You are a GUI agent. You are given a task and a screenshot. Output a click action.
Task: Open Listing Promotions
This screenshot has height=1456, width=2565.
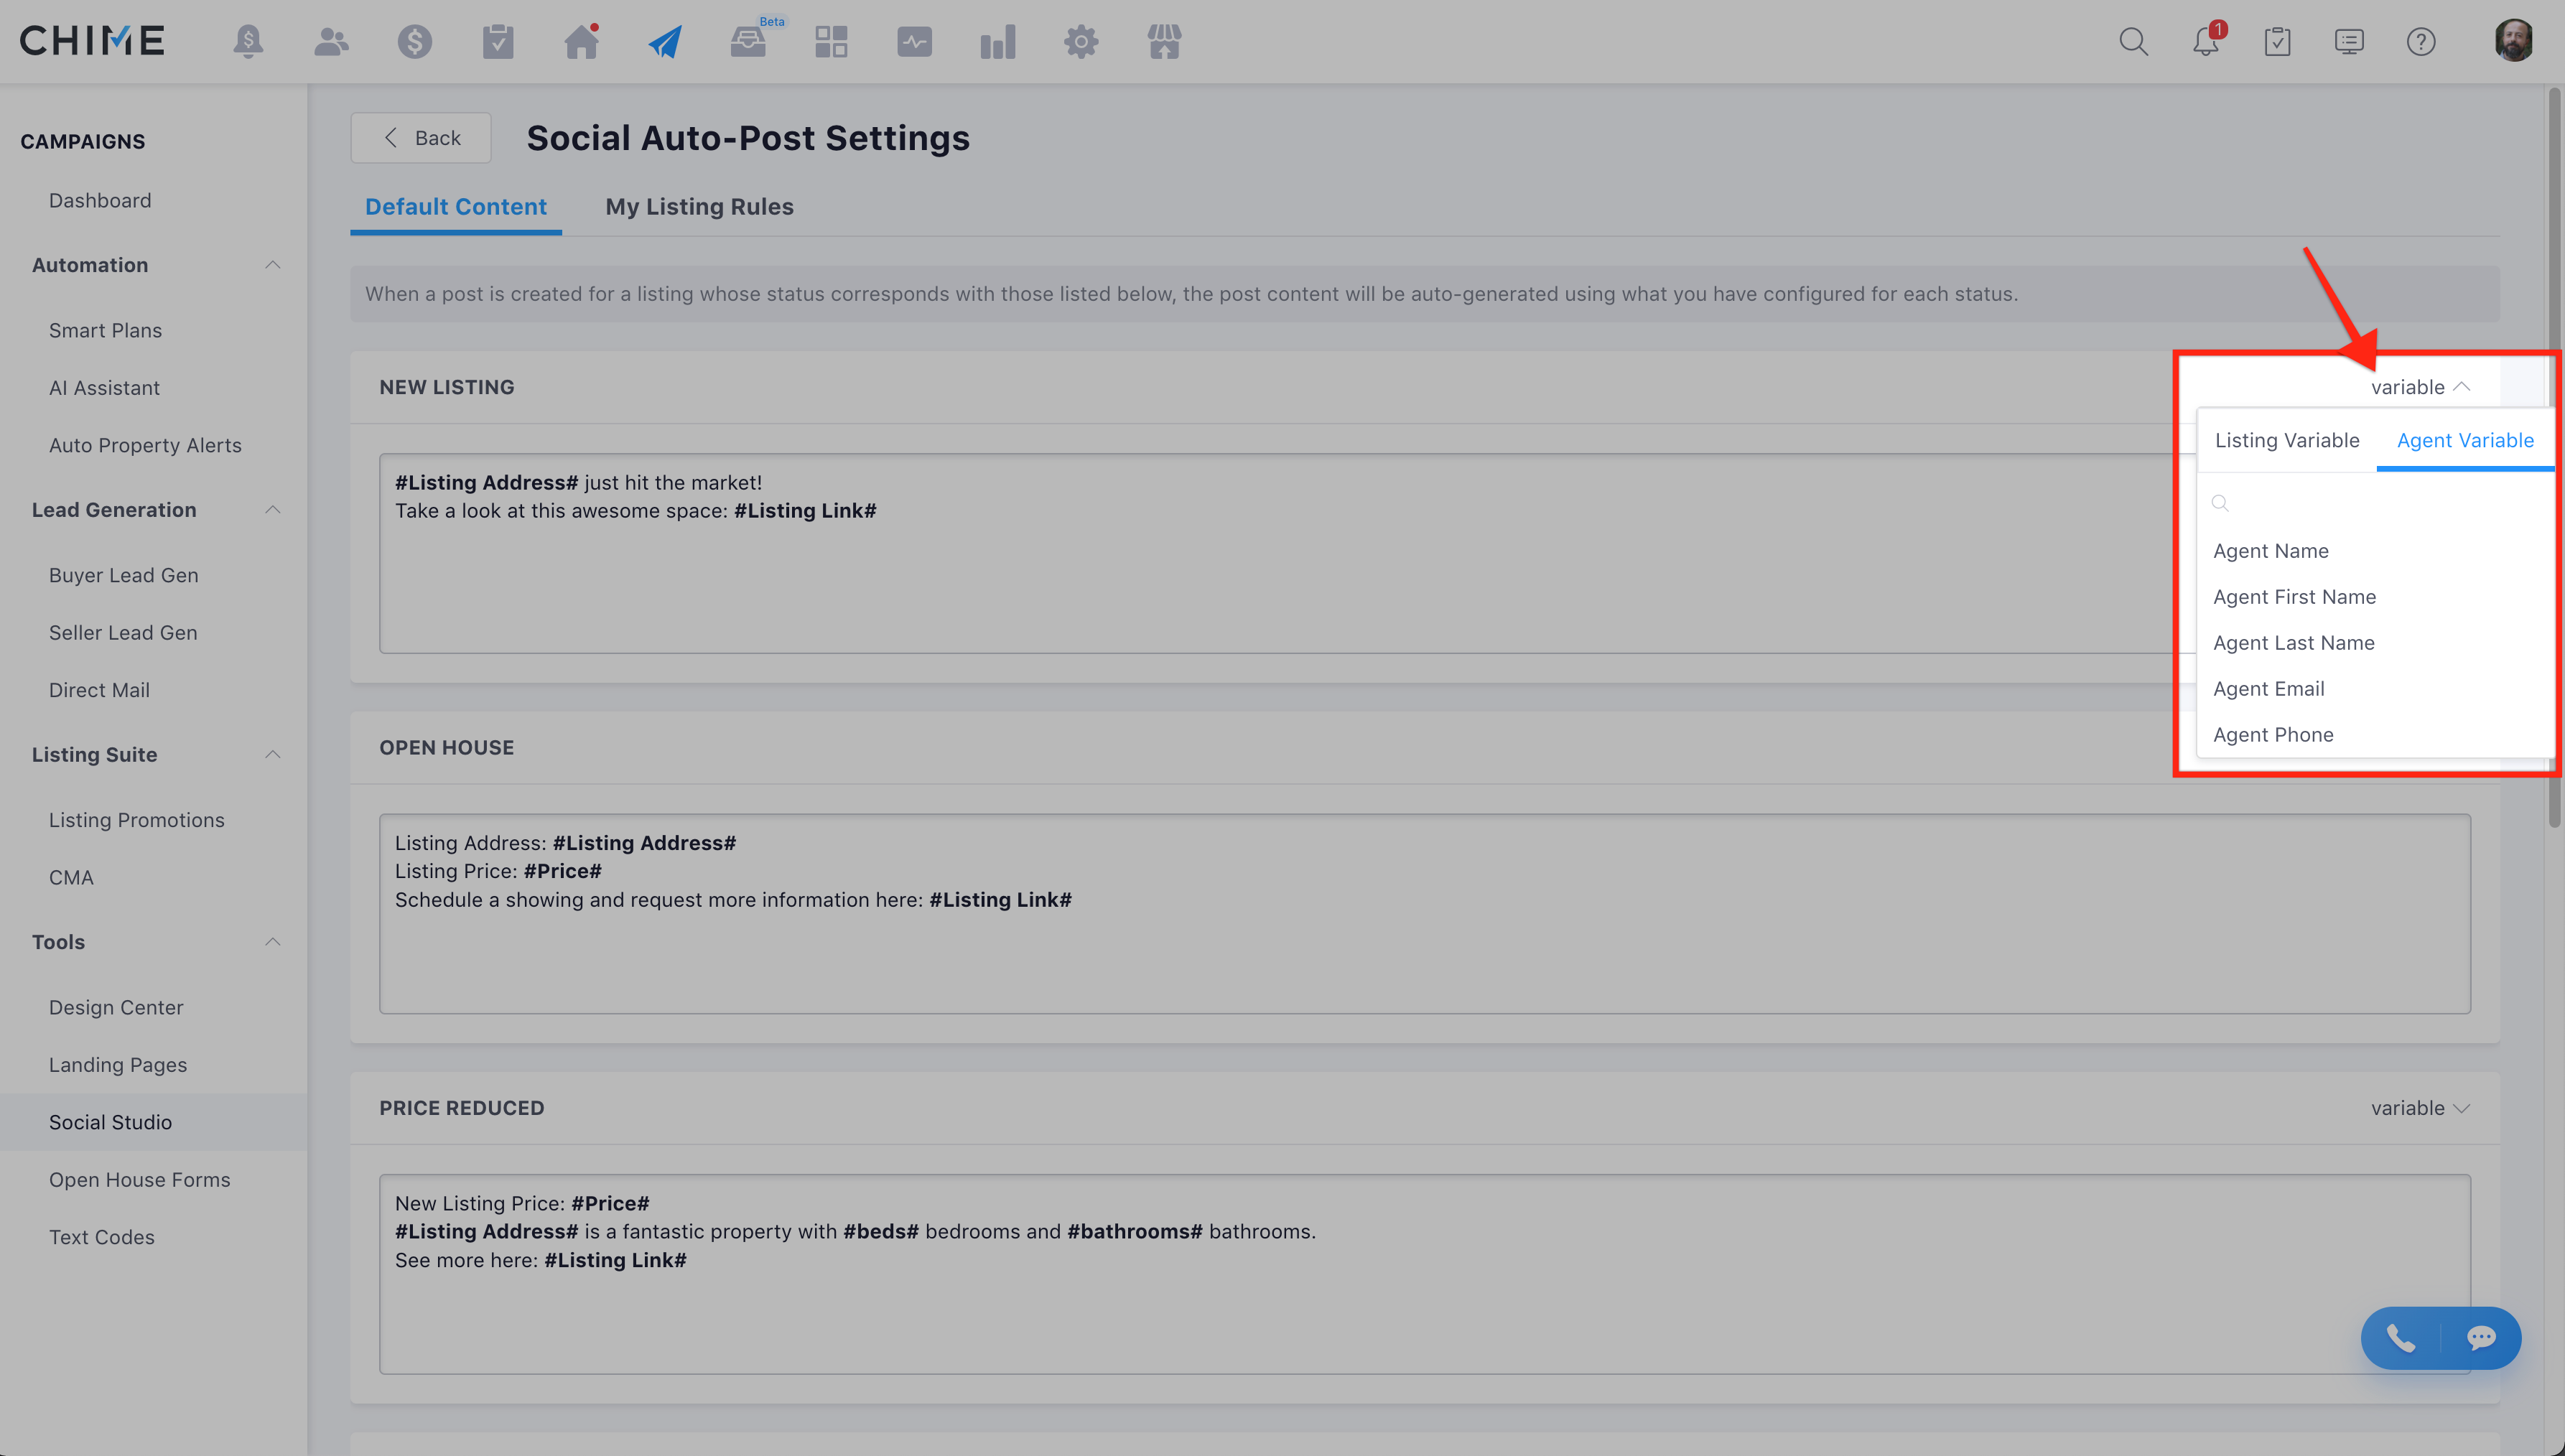[x=136, y=820]
